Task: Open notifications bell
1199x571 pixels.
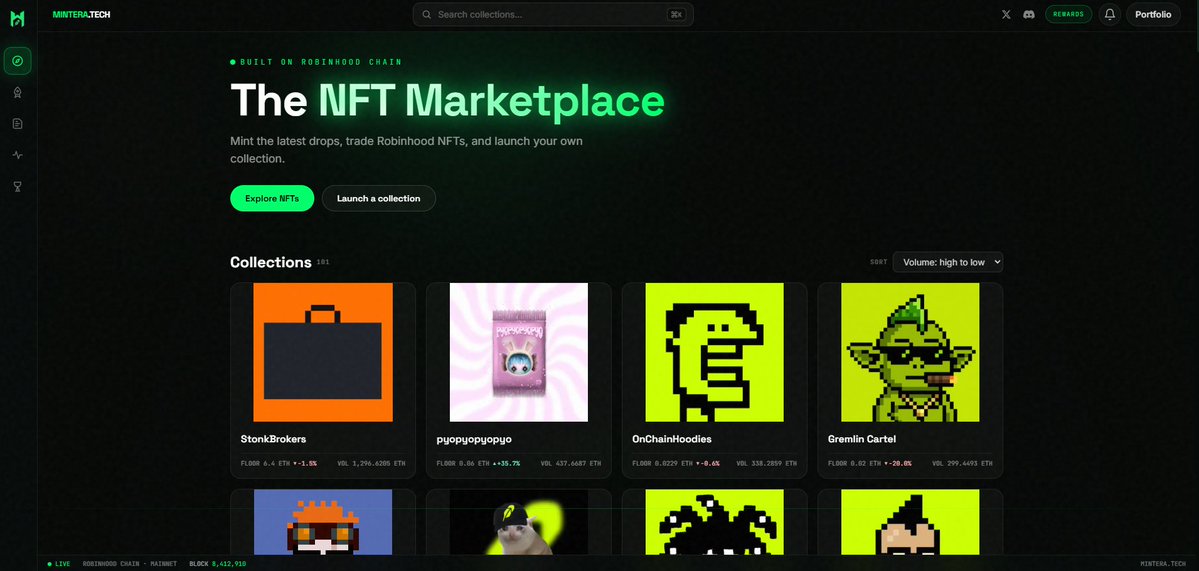Action: 1110,15
